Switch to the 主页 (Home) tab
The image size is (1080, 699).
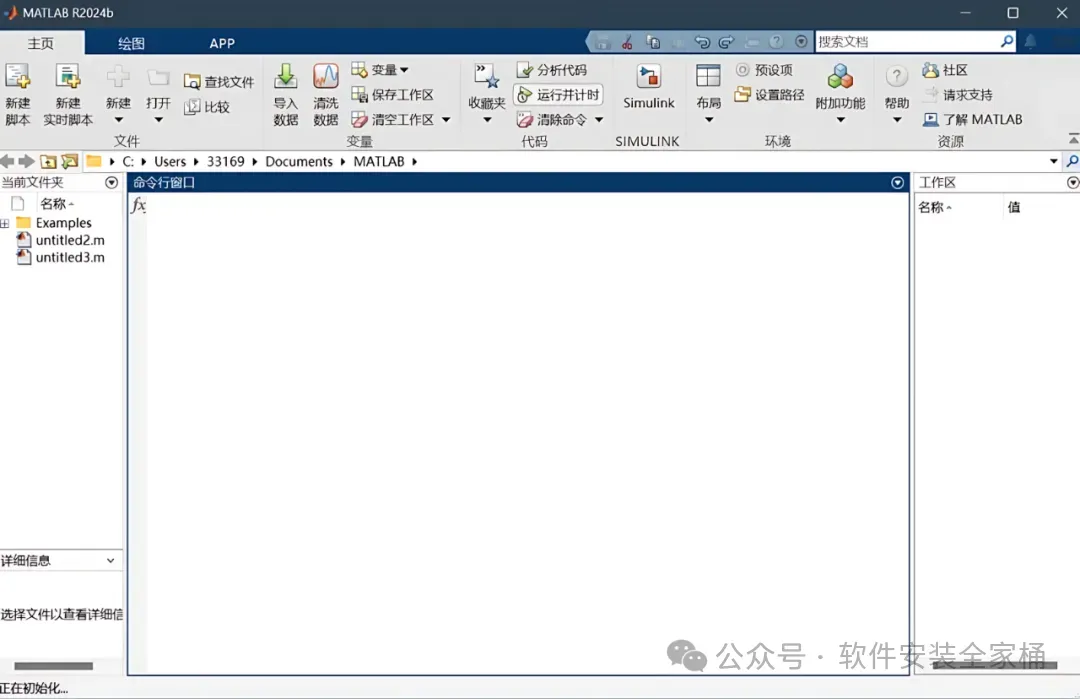click(x=41, y=43)
